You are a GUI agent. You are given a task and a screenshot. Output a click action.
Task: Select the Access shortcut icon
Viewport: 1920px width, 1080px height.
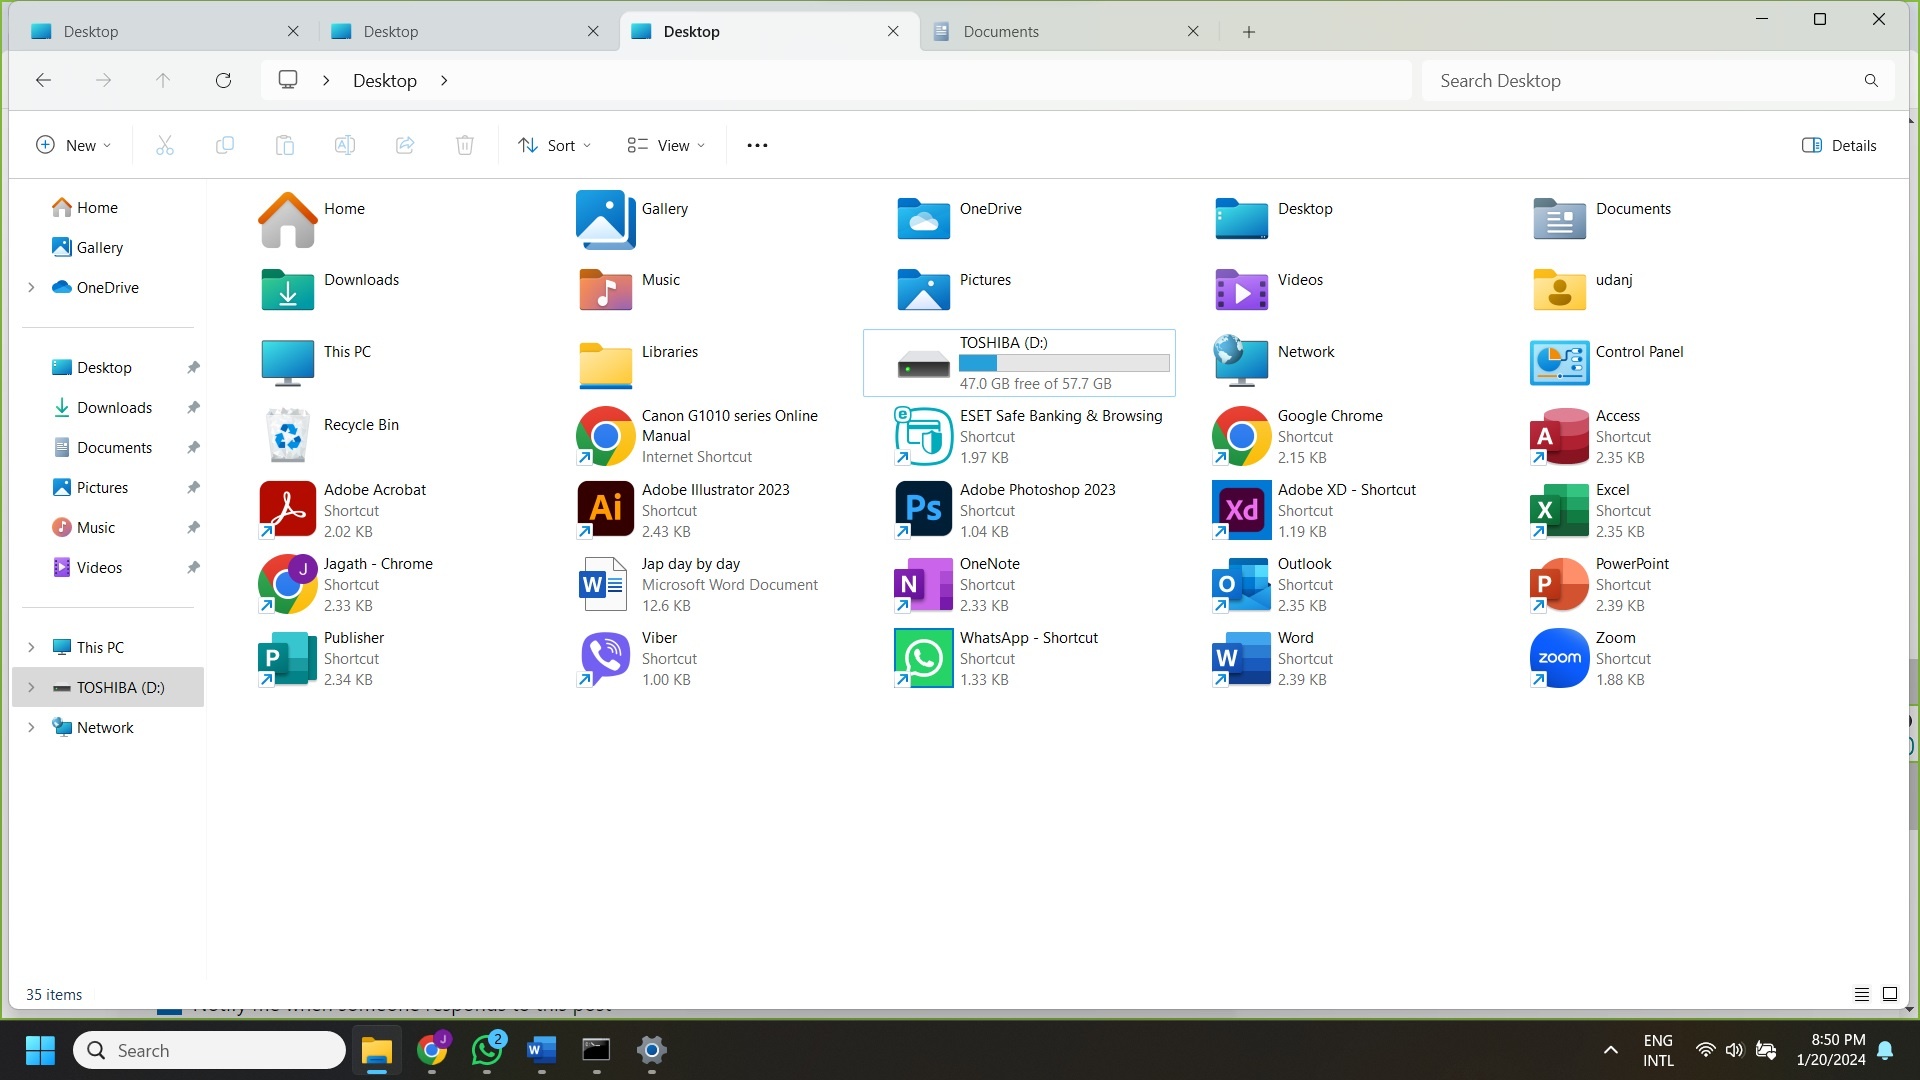1559,436
